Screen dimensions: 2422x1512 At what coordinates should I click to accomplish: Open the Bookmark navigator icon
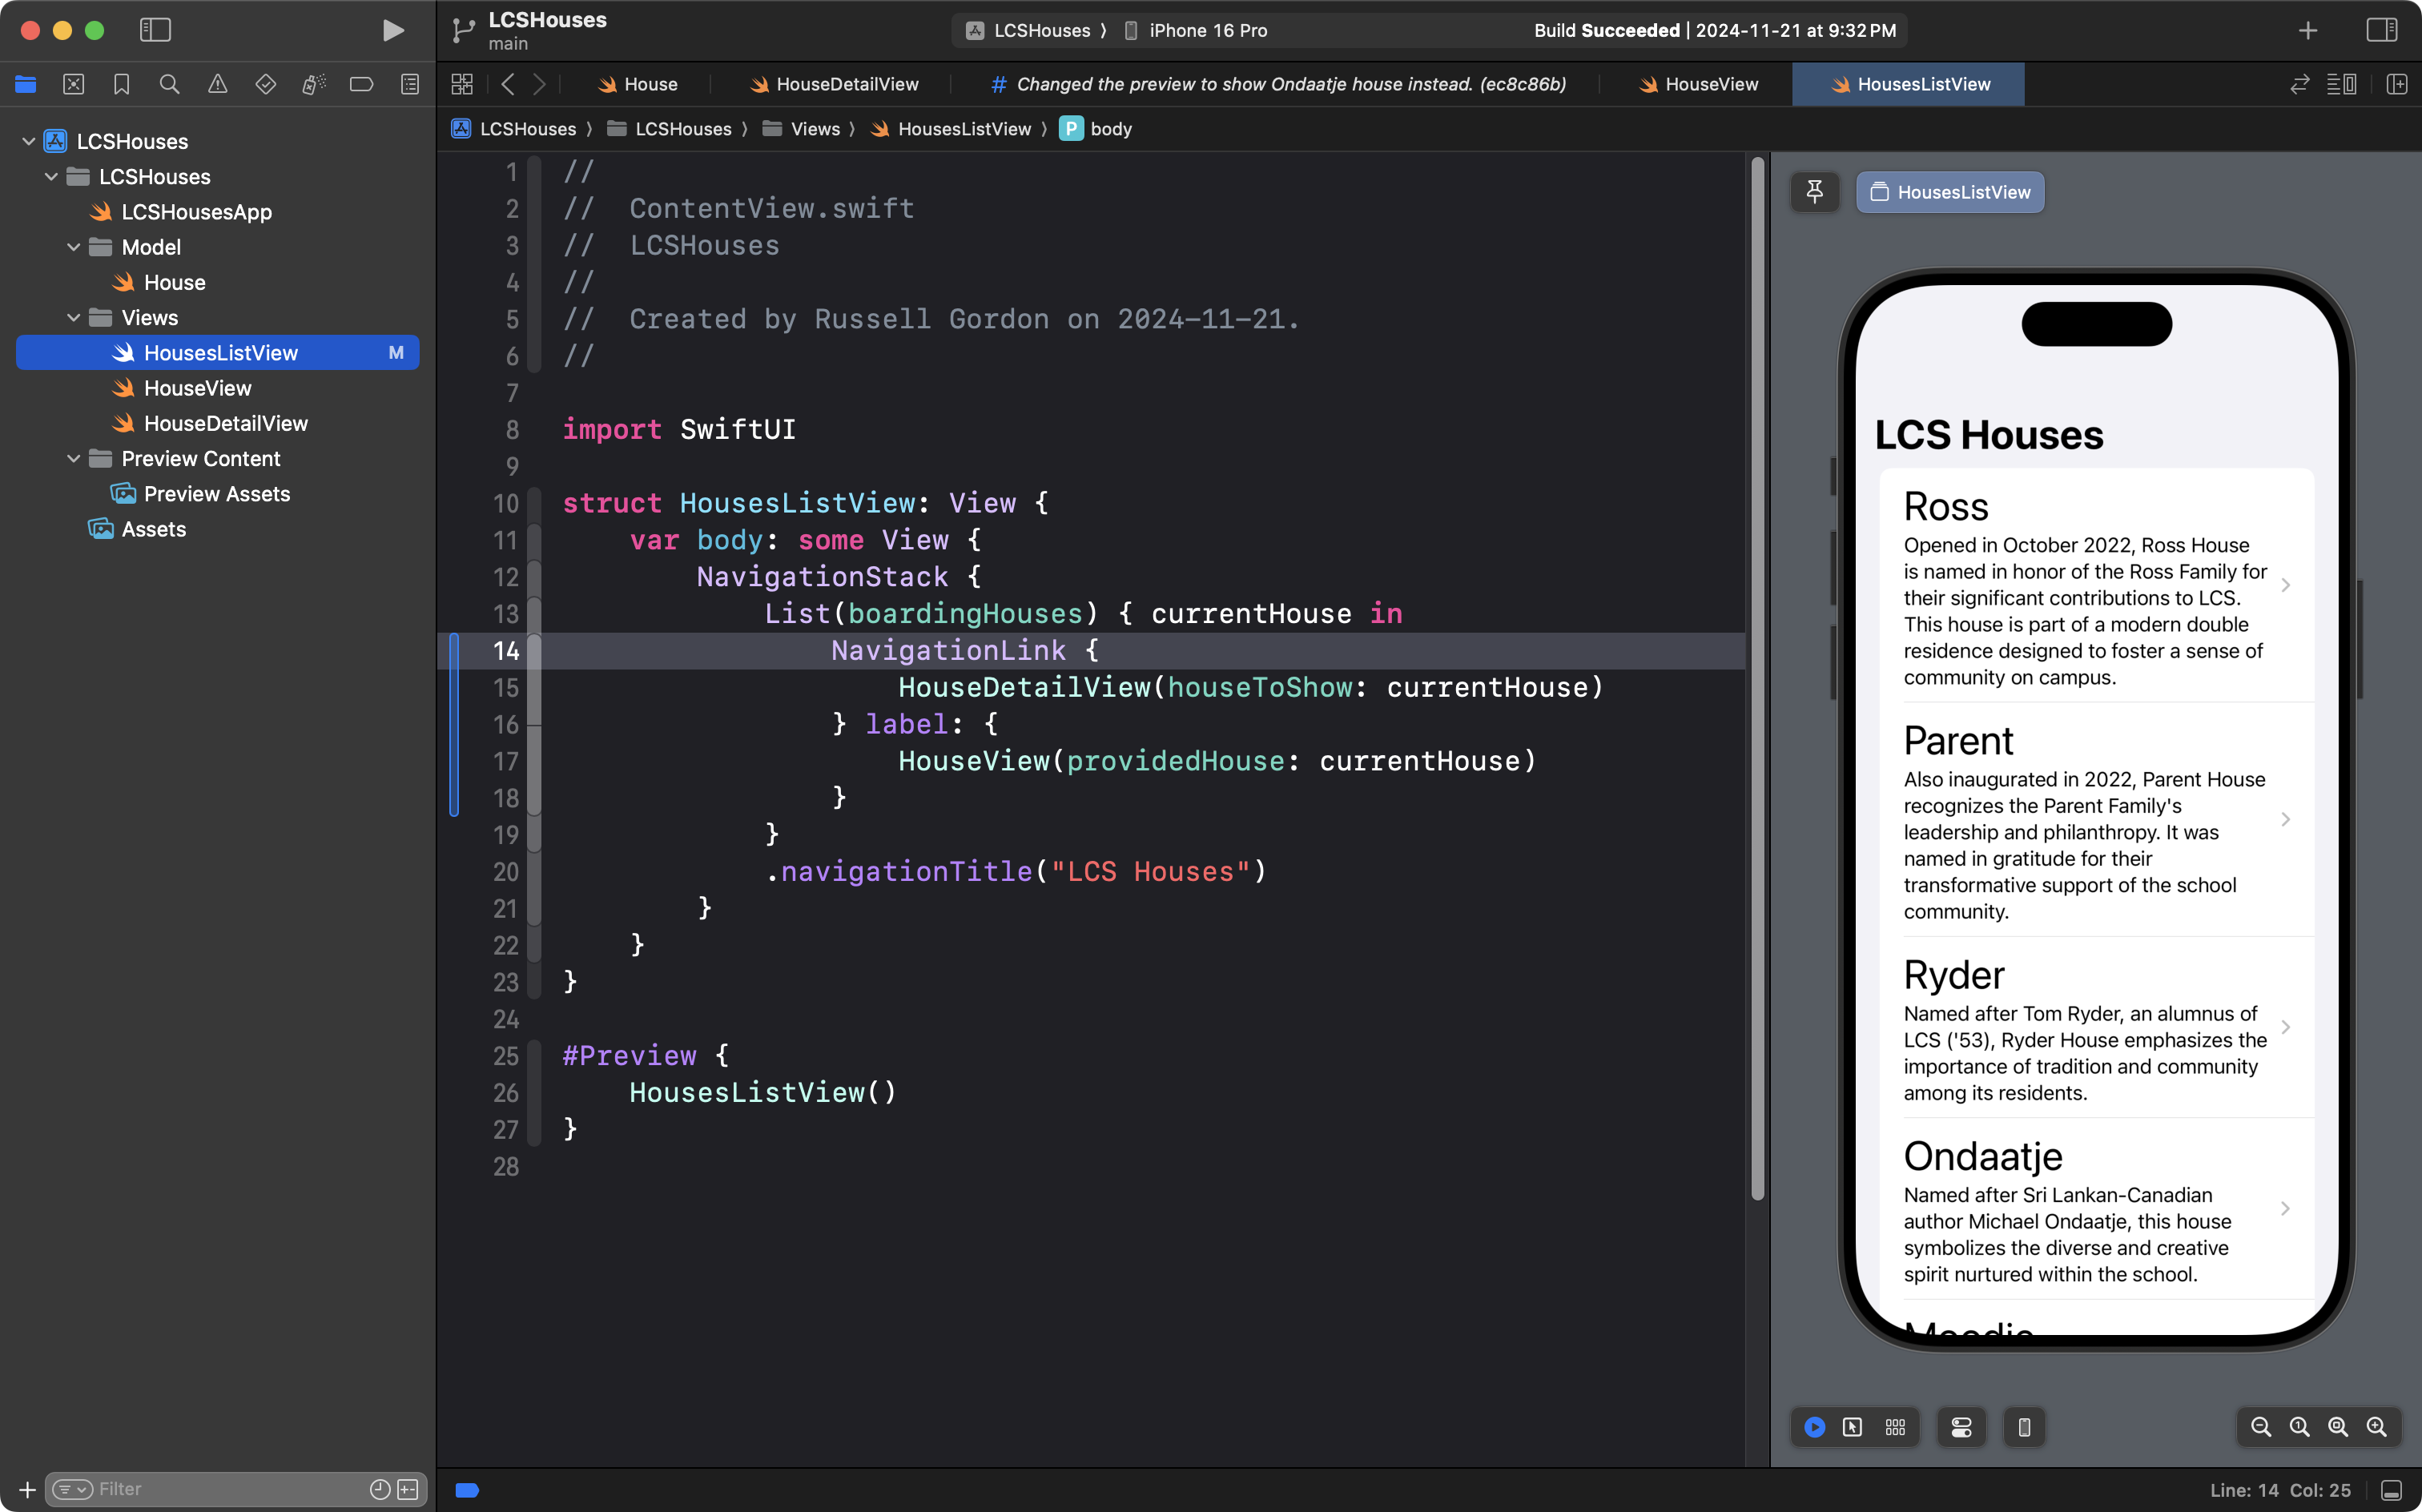click(121, 85)
